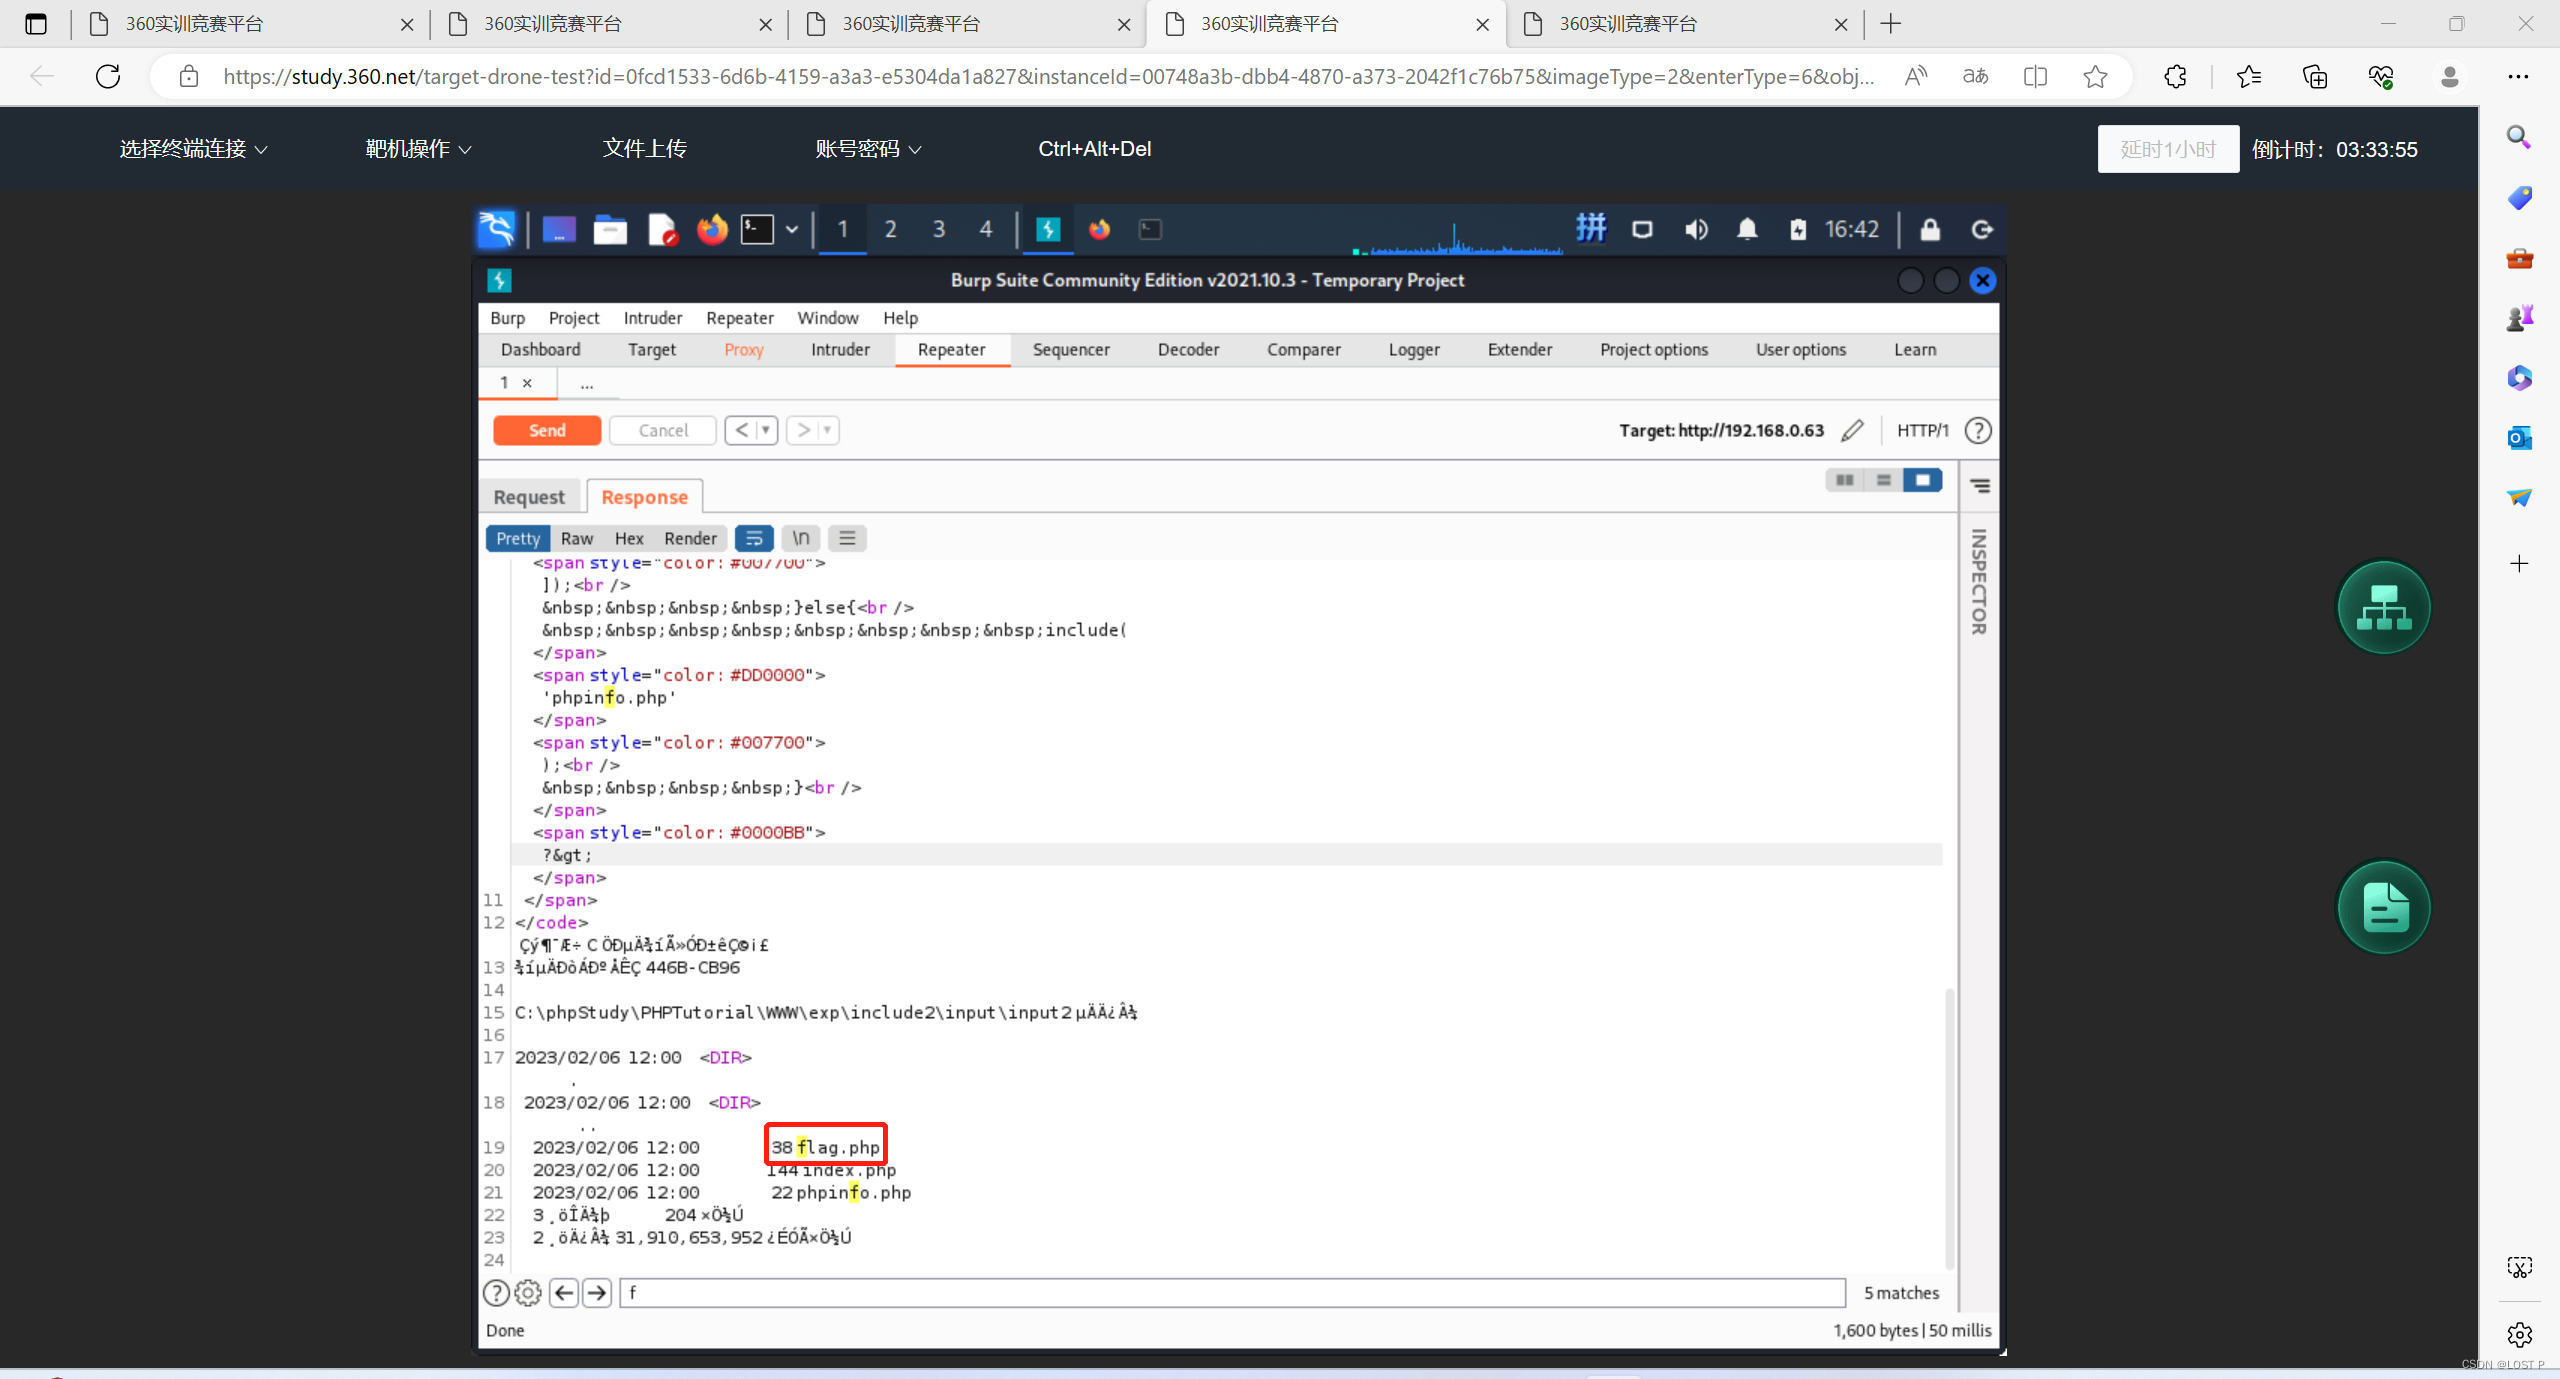The height and width of the screenshot is (1379, 2560).
Task: Switch to the Decoder tab
Action: [x=1188, y=350]
